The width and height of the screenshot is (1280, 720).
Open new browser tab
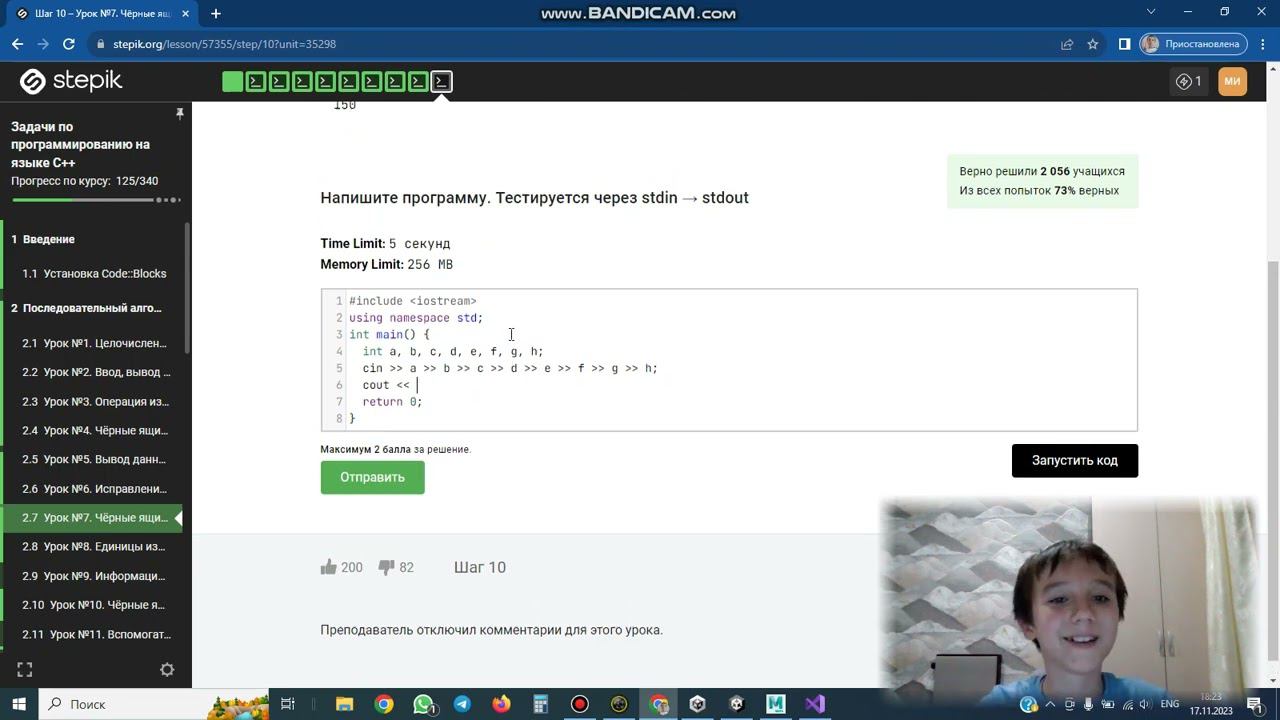pyautogui.click(x=216, y=13)
